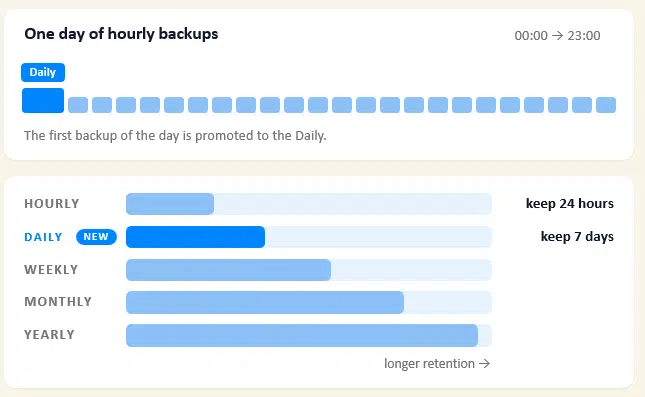Image resolution: width=645 pixels, height=397 pixels.
Task: Click the YEARLY retention bar
Action: pyautogui.click(x=309, y=335)
